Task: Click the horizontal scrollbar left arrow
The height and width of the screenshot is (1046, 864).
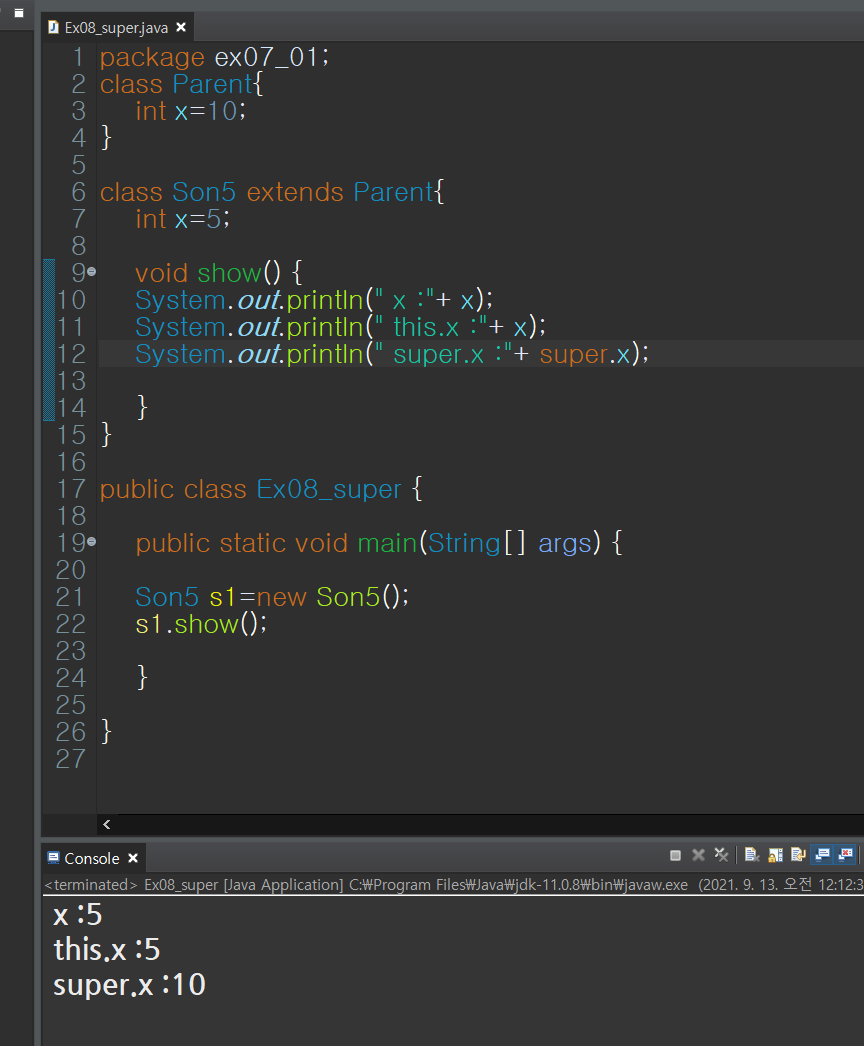Action: click(107, 825)
